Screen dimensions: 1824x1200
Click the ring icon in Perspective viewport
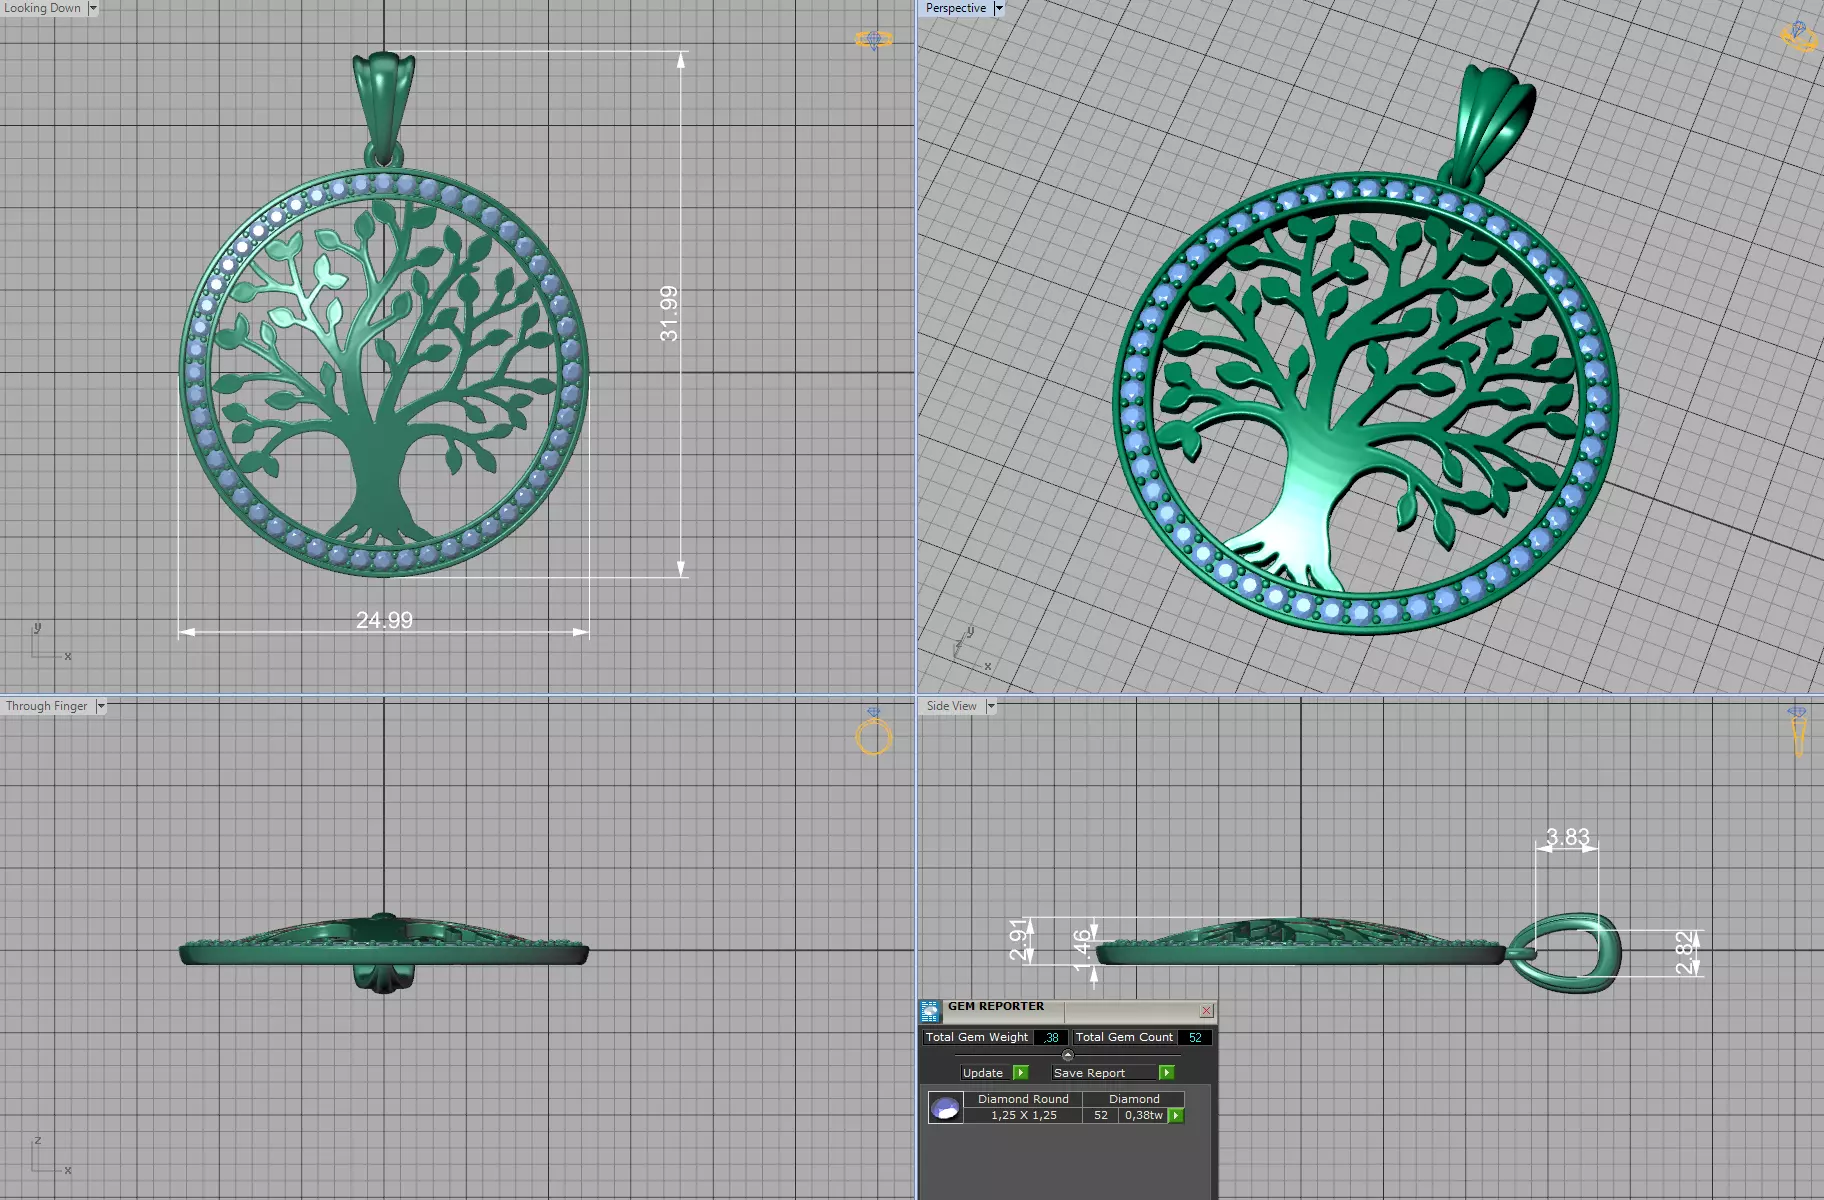[1799, 37]
